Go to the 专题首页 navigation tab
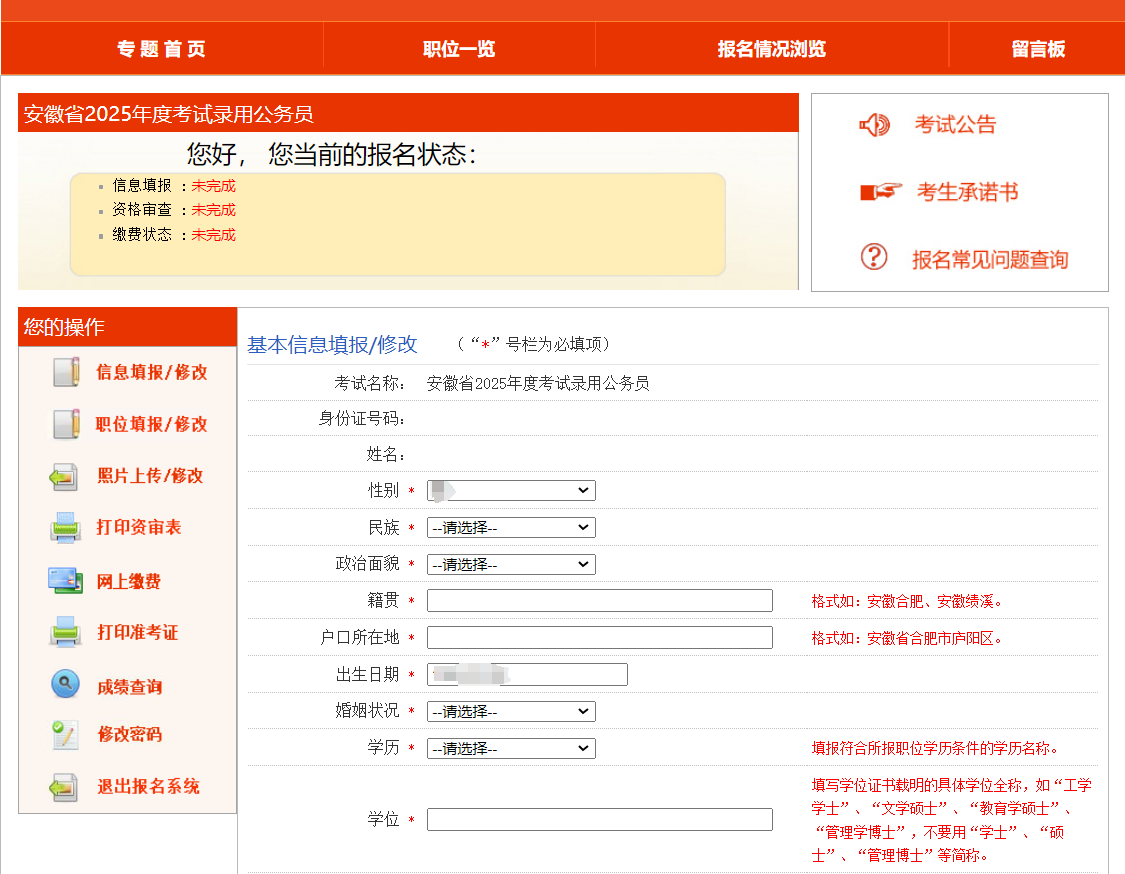The image size is (1125, 874). pos(161,49)
